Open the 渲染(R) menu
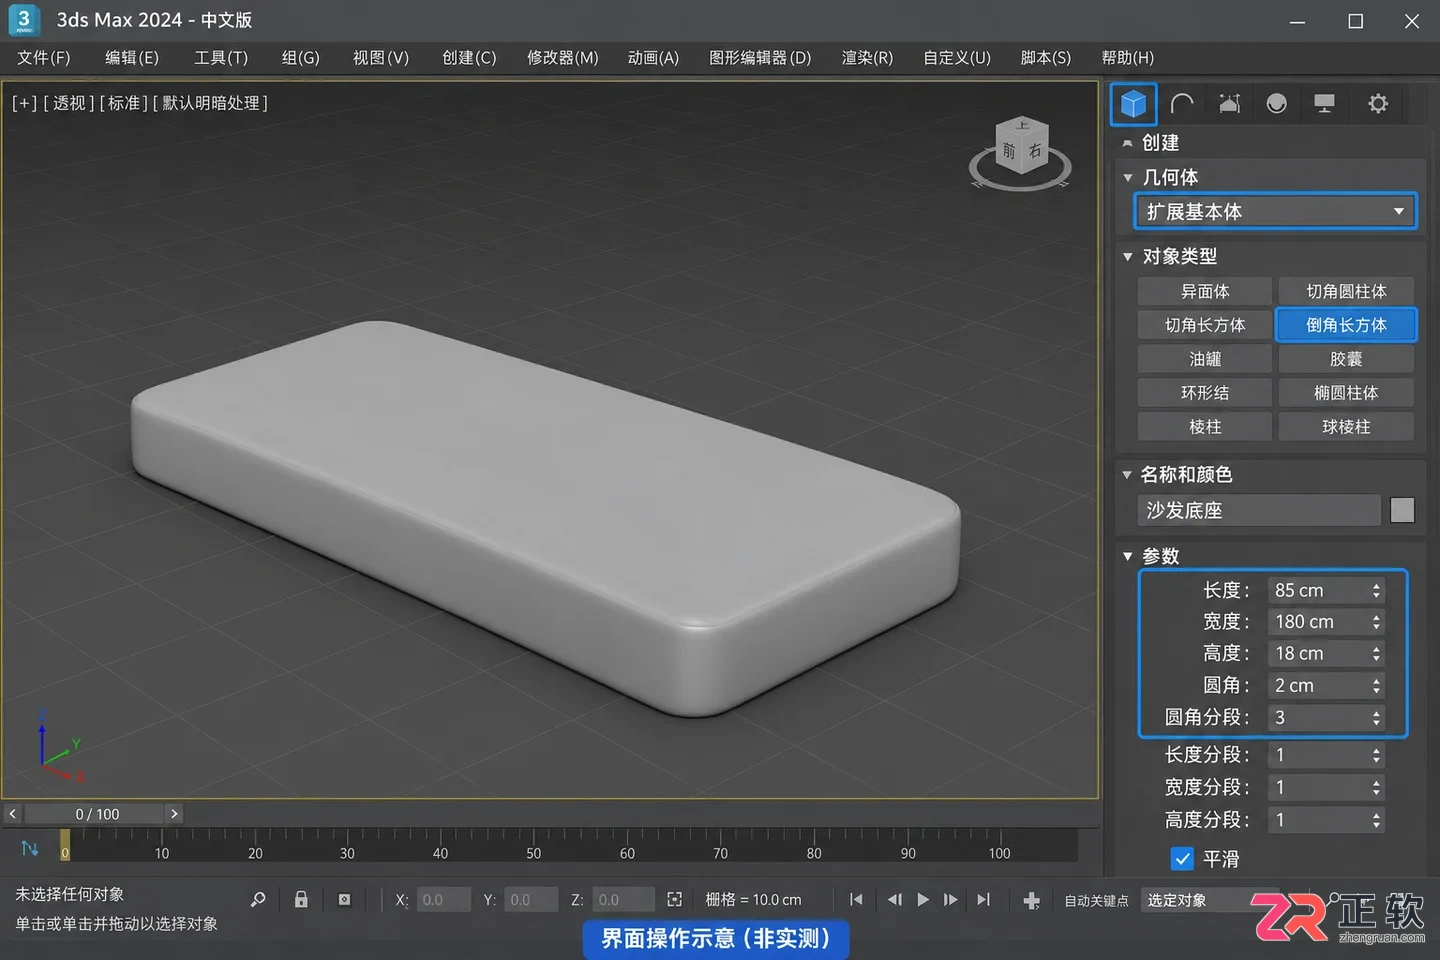1440x960 pixels. tap(867, 58)
